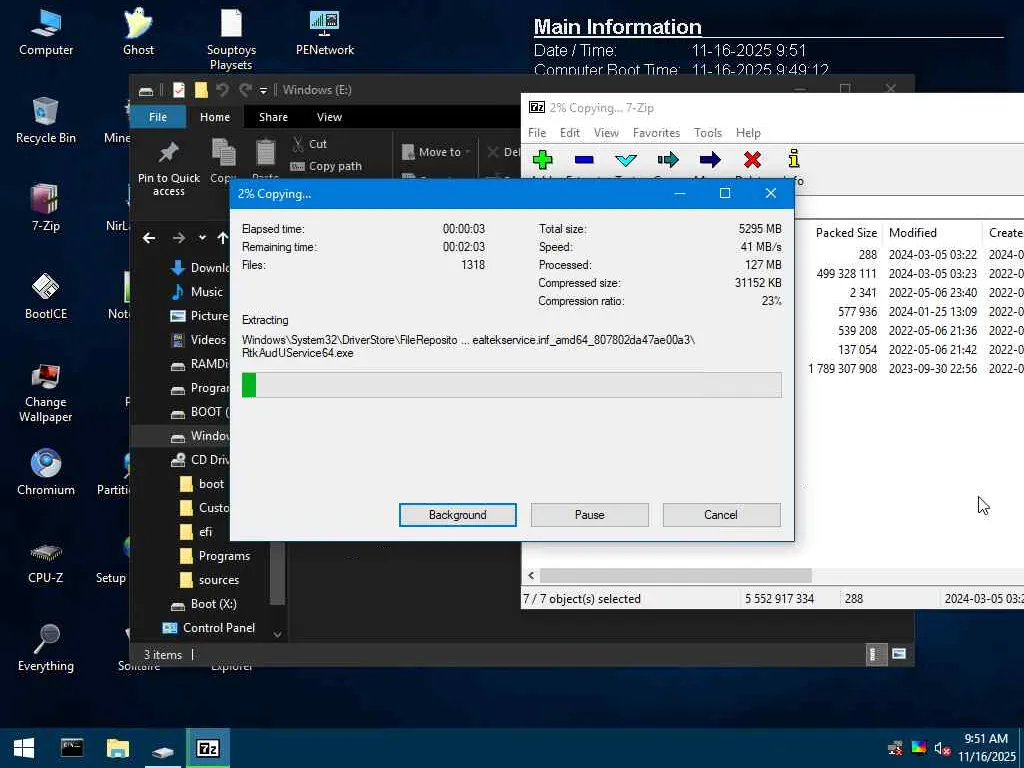Click the Move (dark blue arrow) icon in 7-Zip
This screenshot has height=768, width=1024.
(710, 159)
